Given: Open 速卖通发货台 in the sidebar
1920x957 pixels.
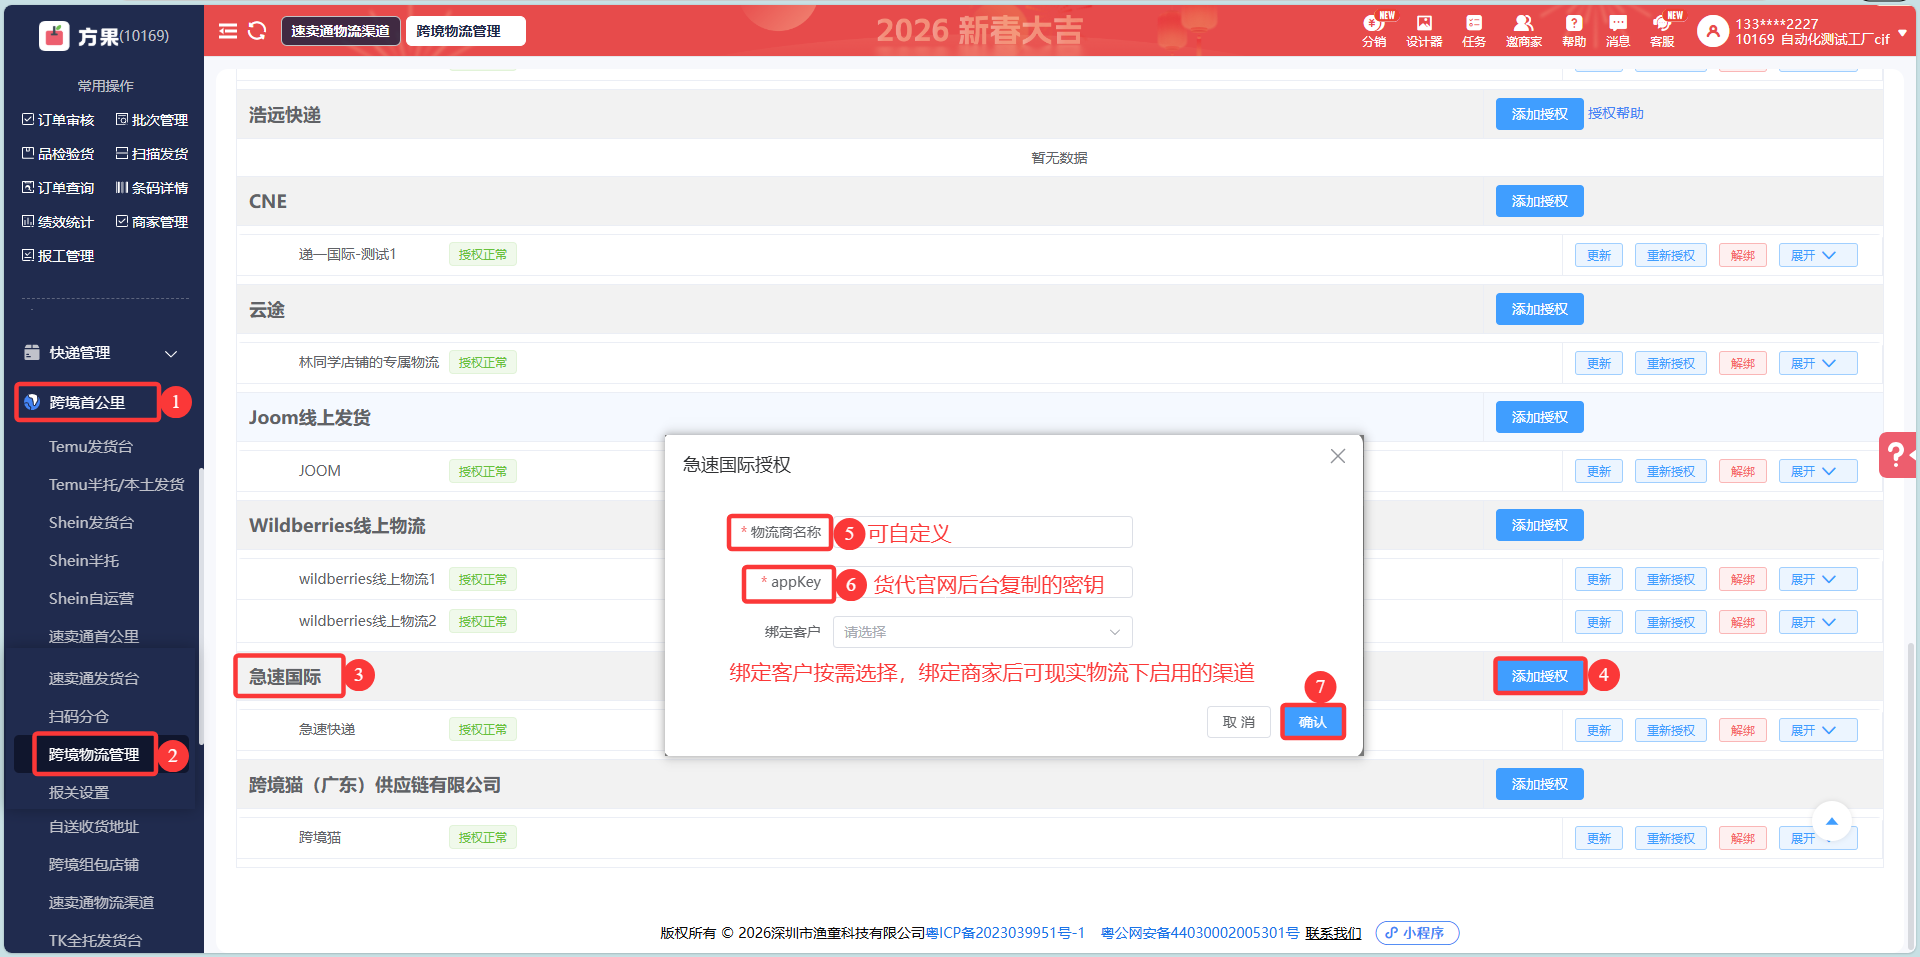Looking at the screenshot, I should pos(94,678).
